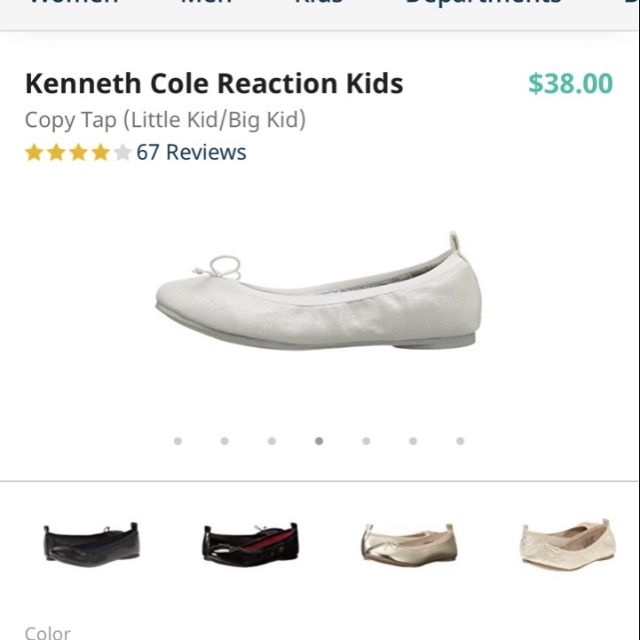Select the second image carousel dot
This screenshot has width=640, height=640.
click(225, 440)
